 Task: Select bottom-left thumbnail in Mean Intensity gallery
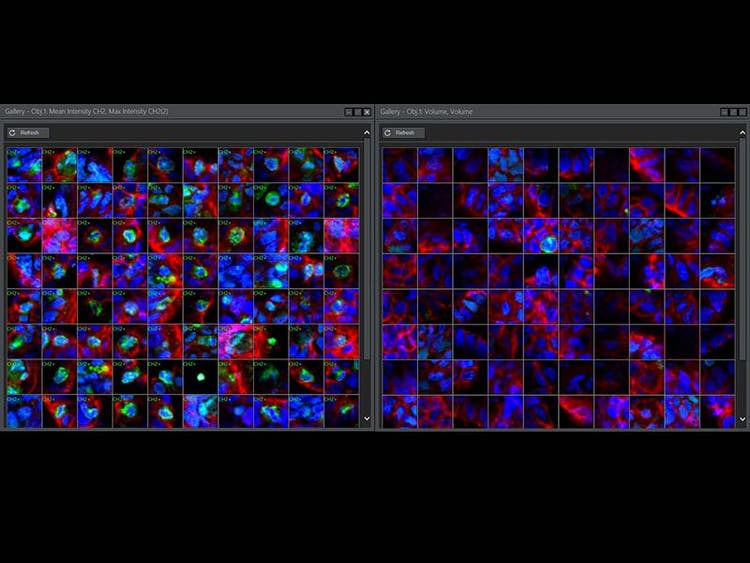(x=22, y=412)
